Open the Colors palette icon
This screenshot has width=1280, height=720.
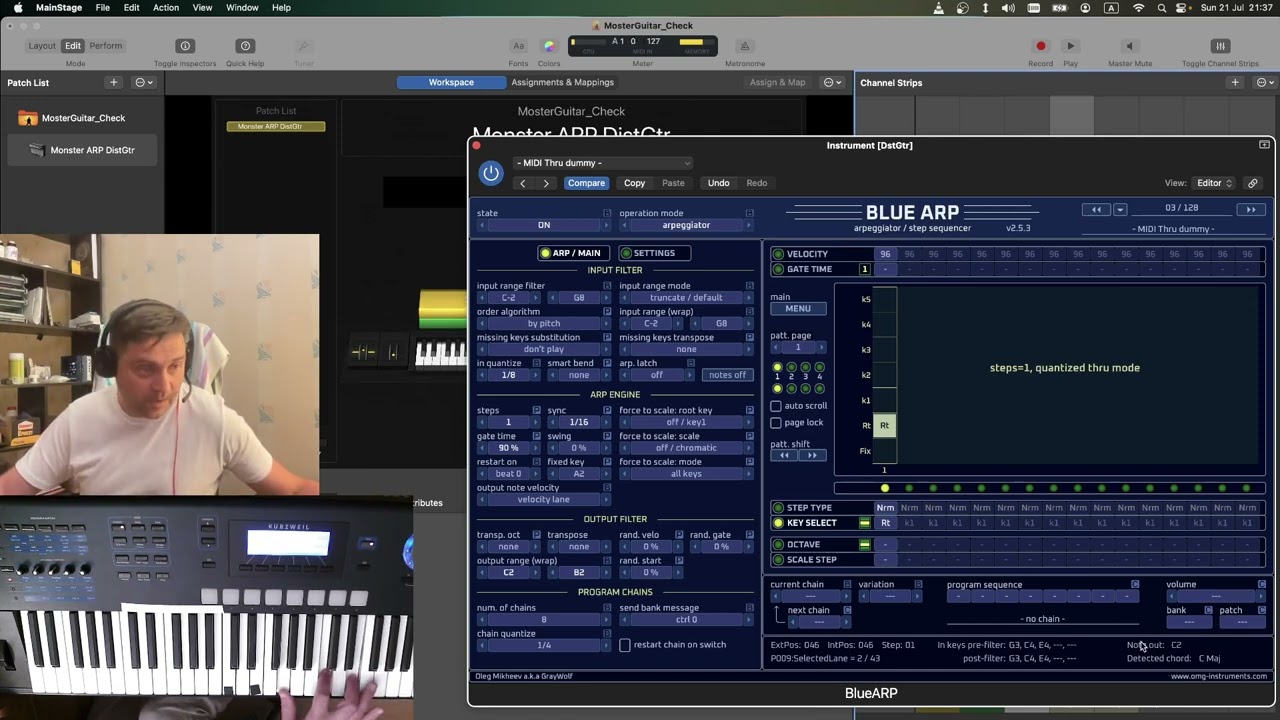[549, 46]
